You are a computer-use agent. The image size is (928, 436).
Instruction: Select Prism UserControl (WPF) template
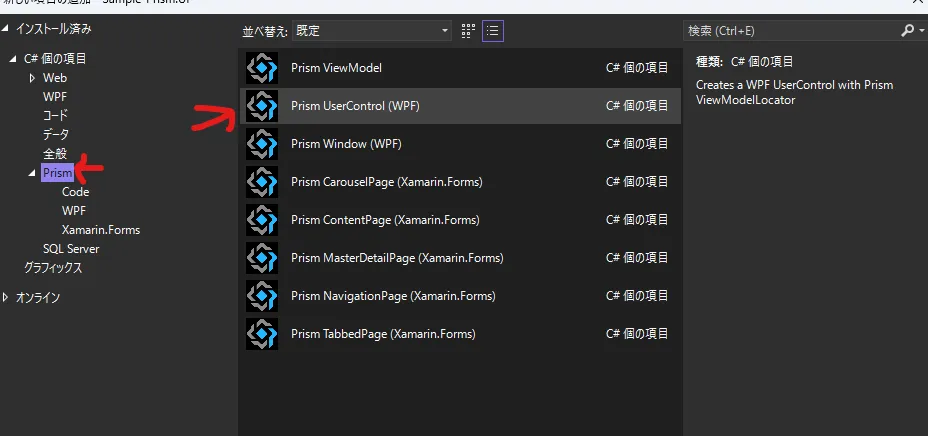[459, 106]
